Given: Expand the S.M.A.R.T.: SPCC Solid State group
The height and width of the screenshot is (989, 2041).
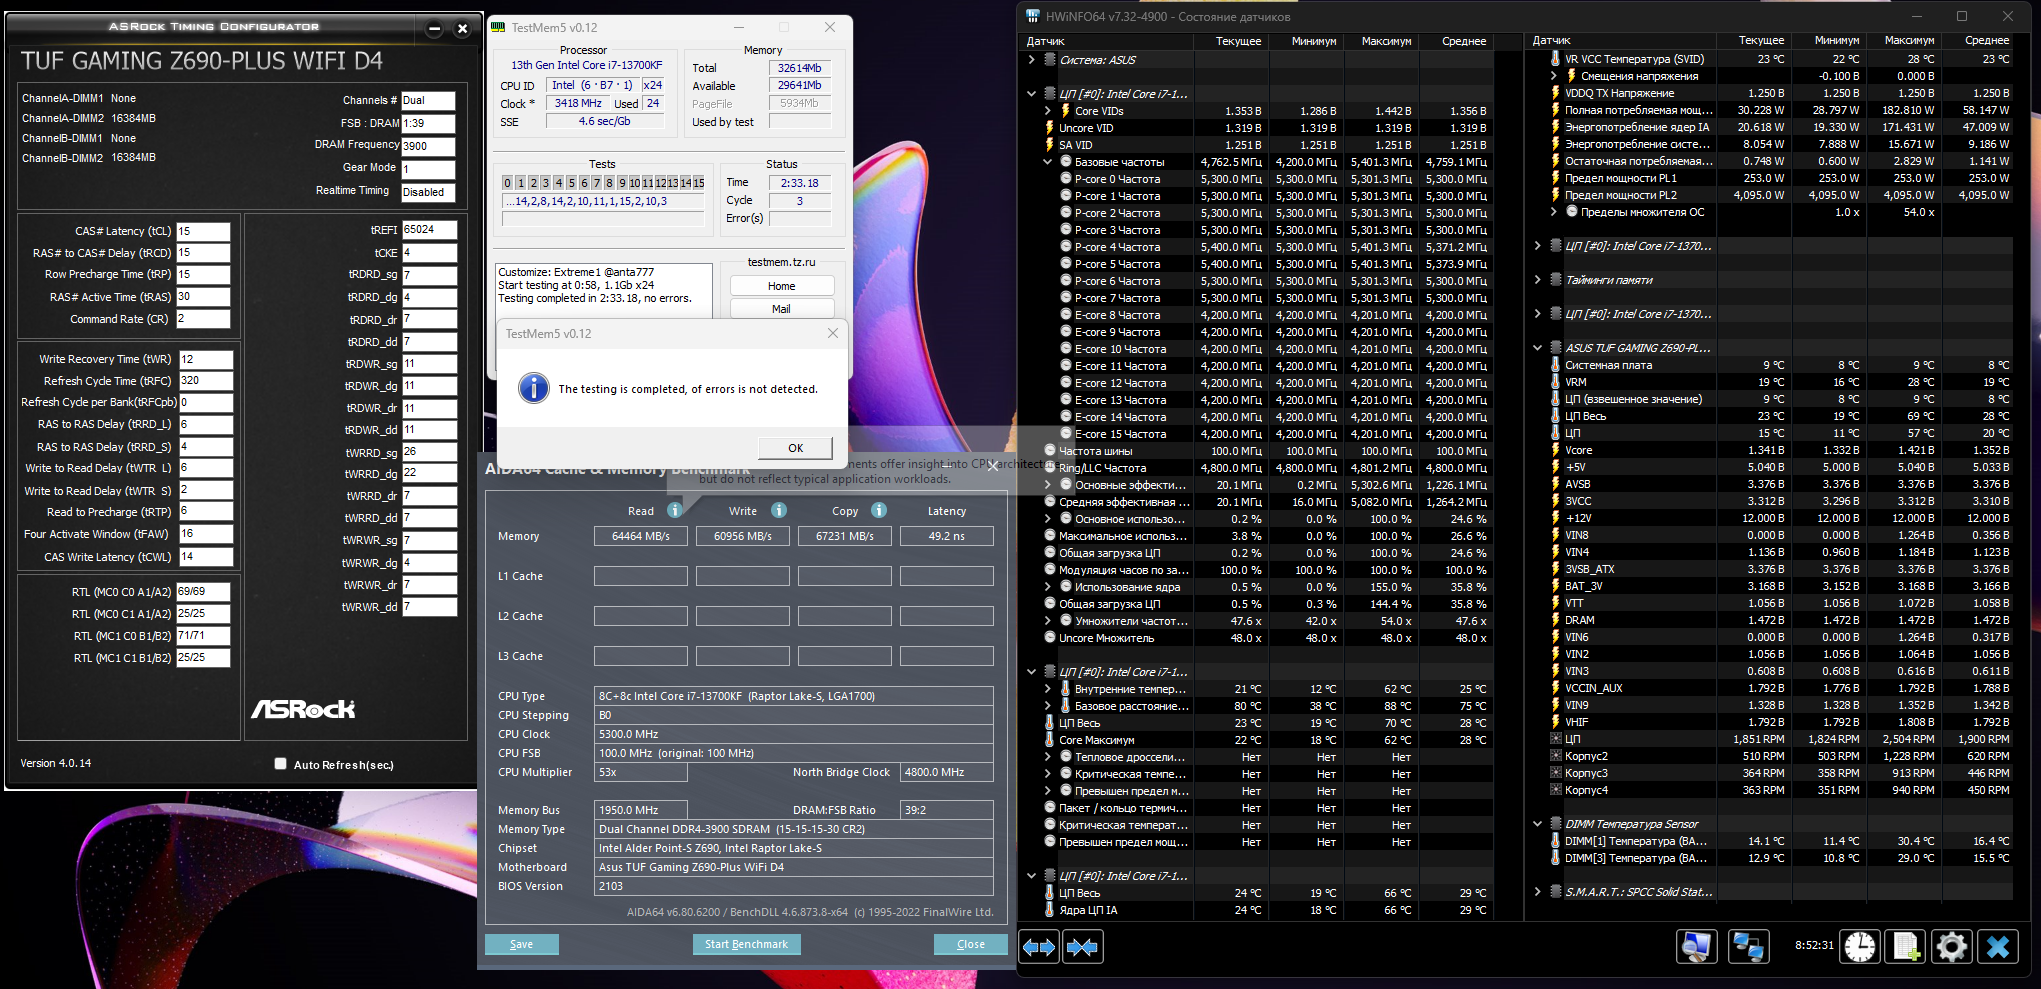Looking at the screenshot, I should [x=1537, y=892].
